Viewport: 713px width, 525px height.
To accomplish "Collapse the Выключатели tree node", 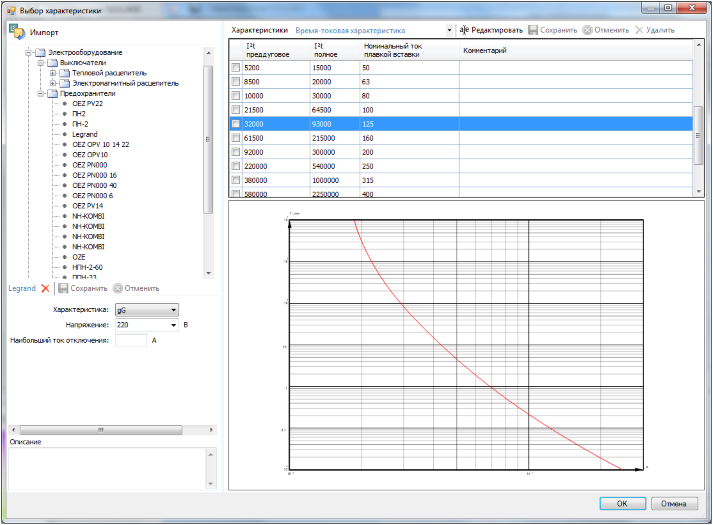I will tap(40, 63).
